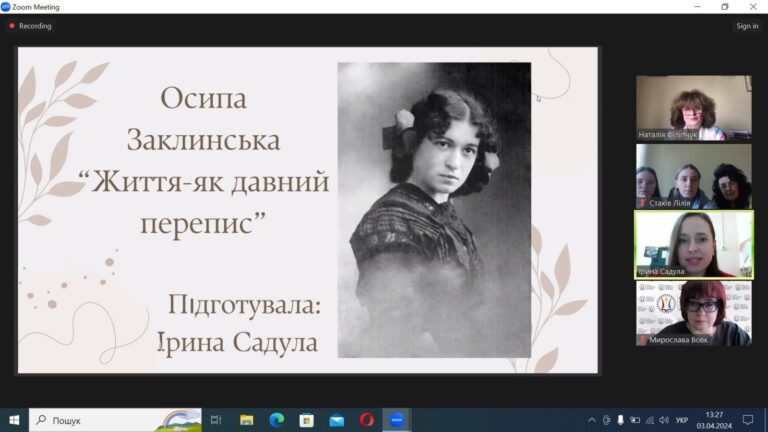
Task: Open Opera browser from the taskbar
Action: click(x=366, y=420)
